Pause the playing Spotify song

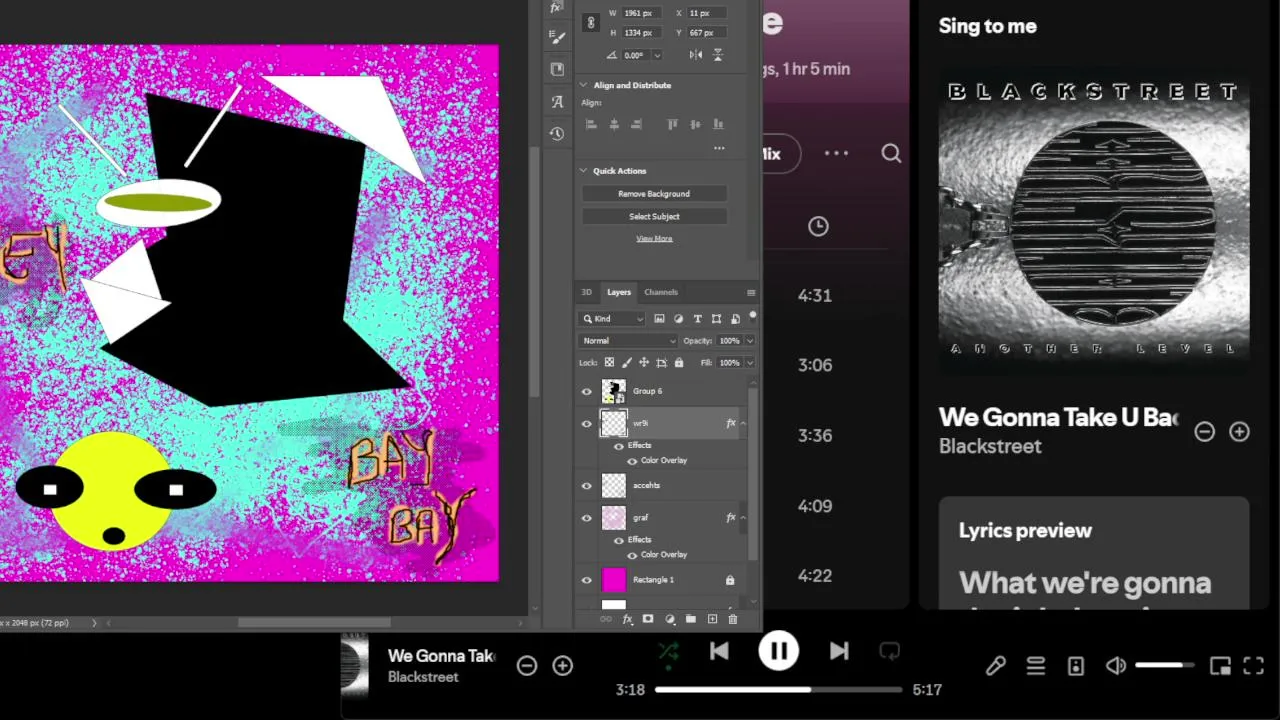click(x=778, y=652)
